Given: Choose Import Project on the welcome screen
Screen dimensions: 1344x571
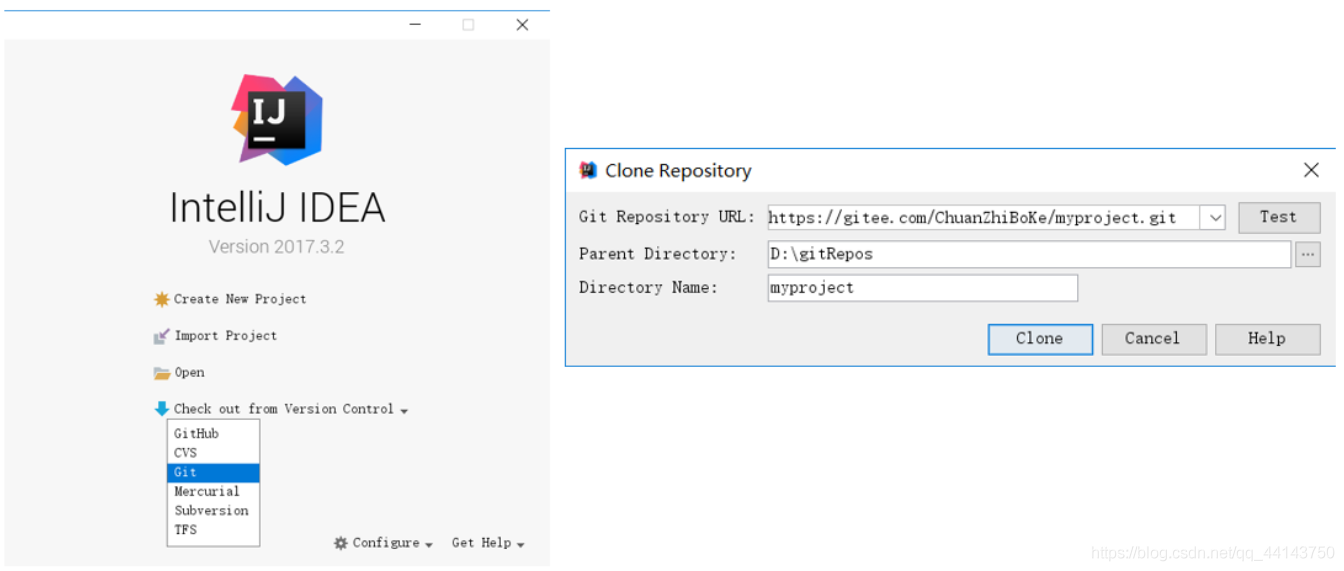Looking at the screenshot, I should coord(226,336).
